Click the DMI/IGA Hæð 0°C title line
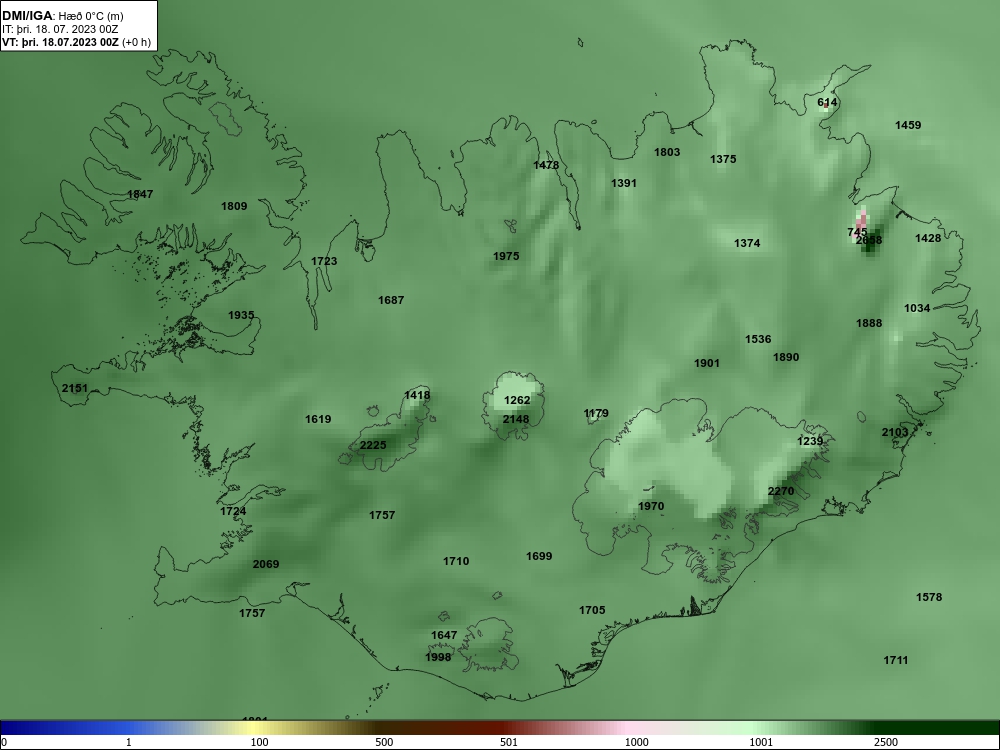This screenshot has height=750, width=1000. pos(62,16)
